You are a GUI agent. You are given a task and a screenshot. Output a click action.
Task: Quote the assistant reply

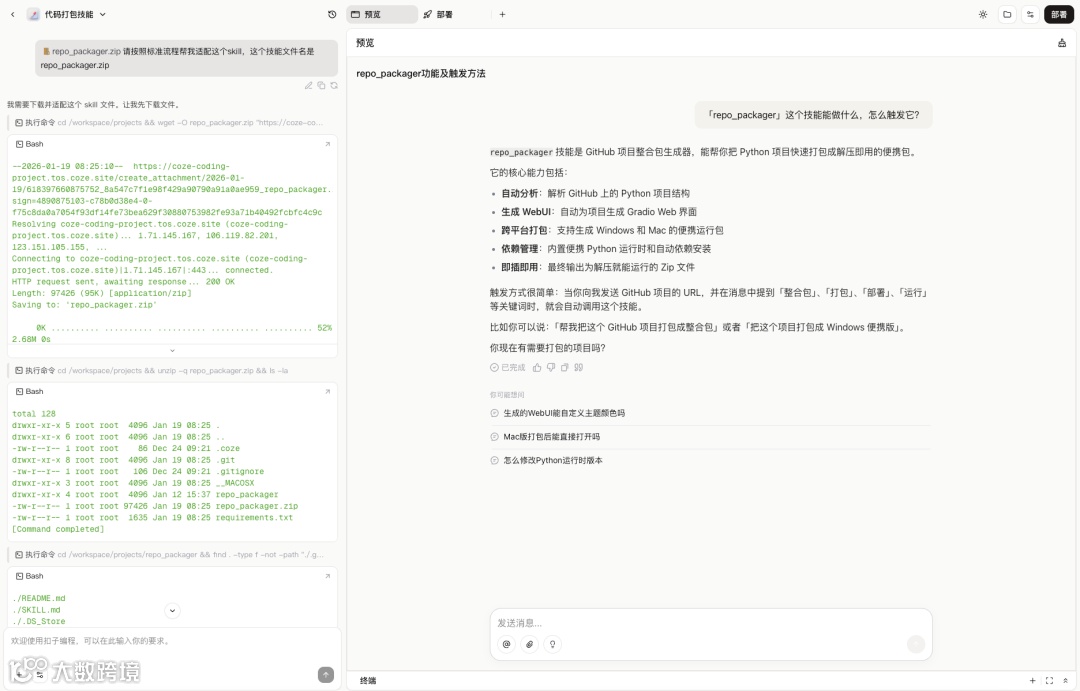[579, 367]
